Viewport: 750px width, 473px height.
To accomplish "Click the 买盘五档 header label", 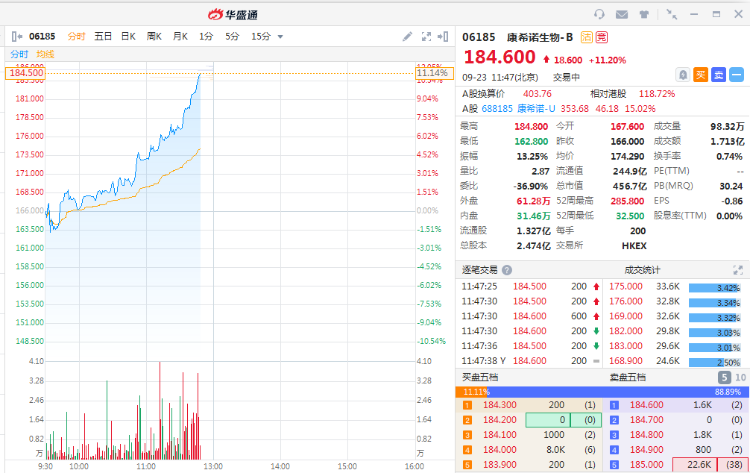I will tap(480, 377).
